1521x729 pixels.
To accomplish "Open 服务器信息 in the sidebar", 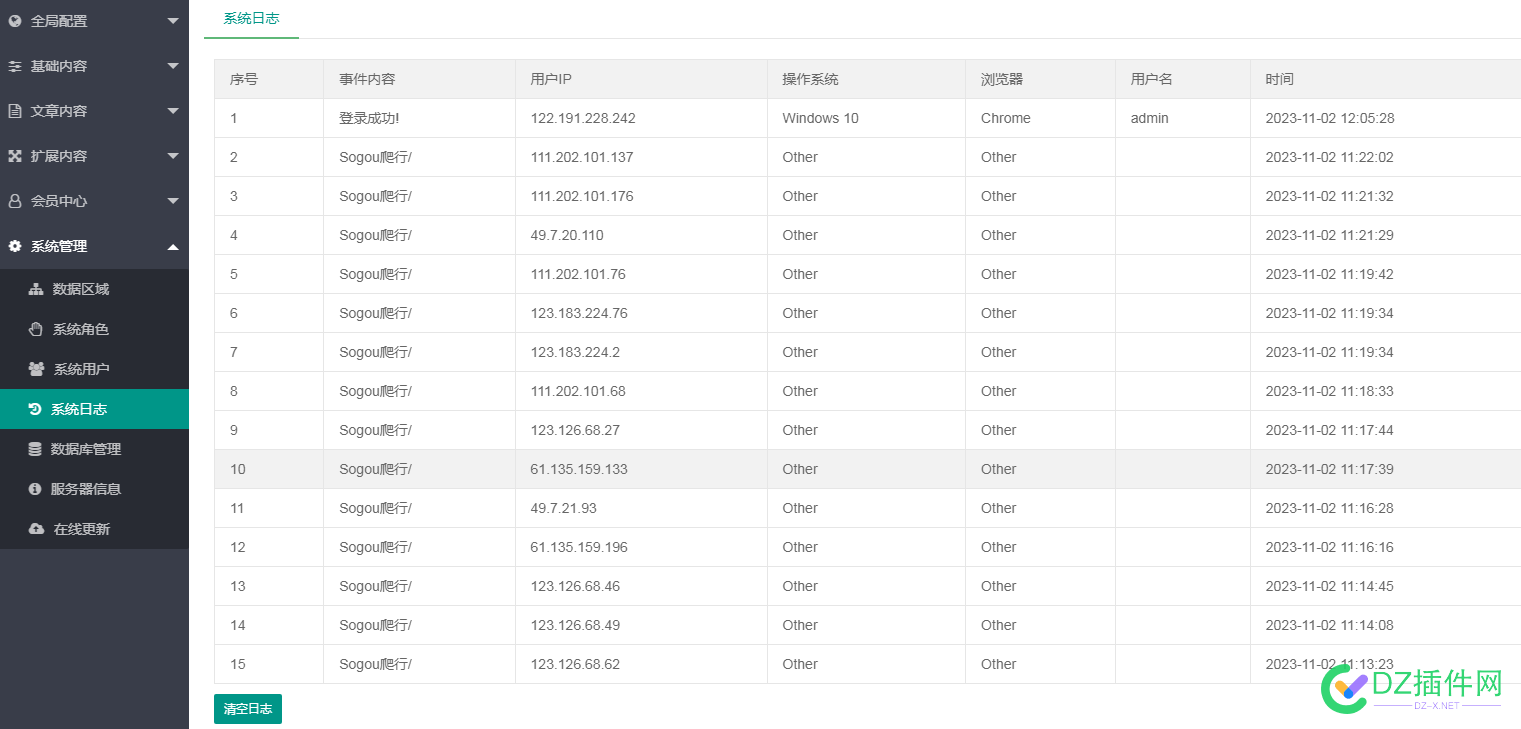I will [94, 489].
